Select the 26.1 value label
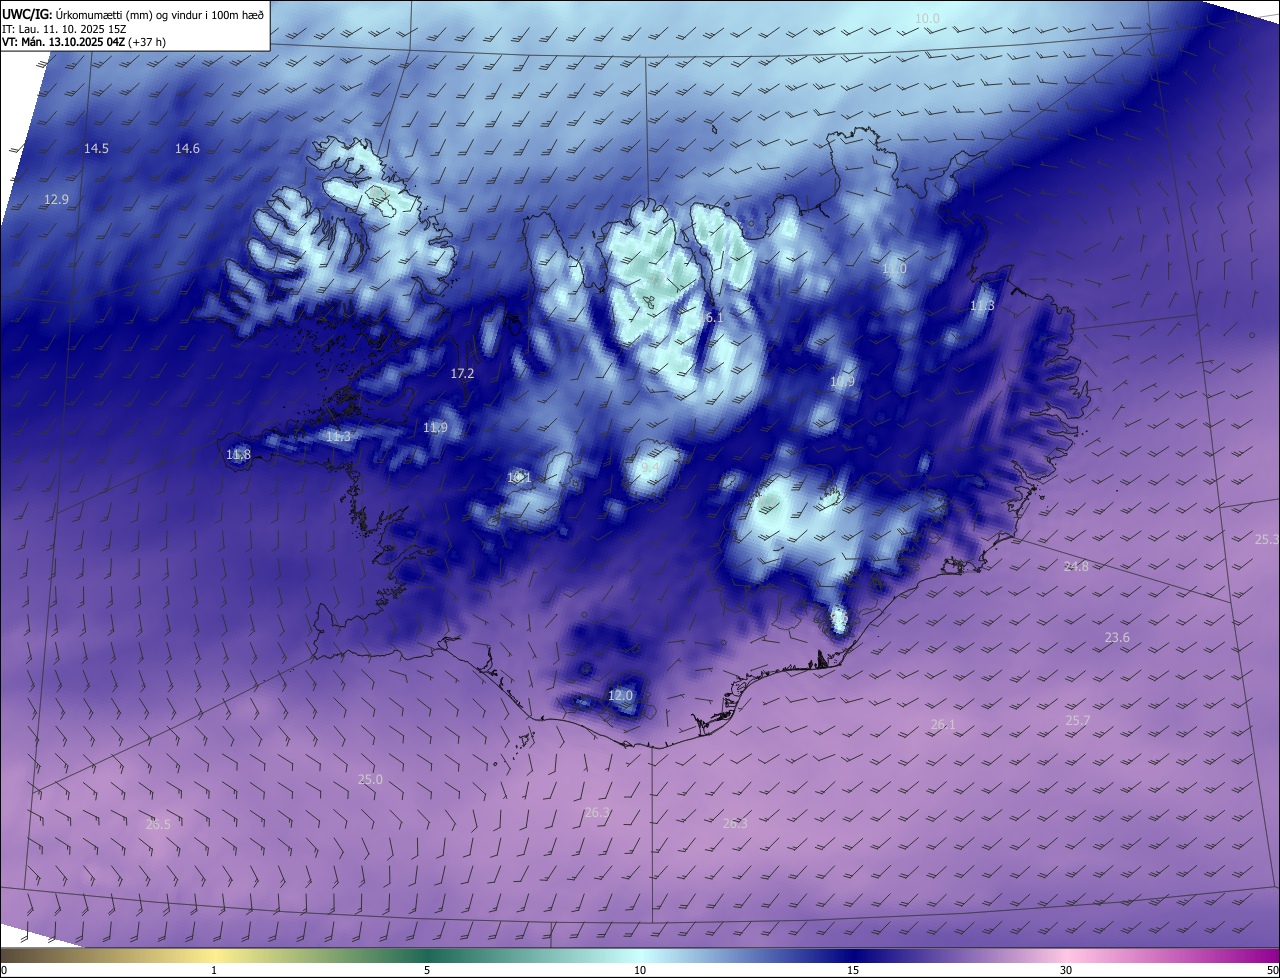The height and width of the screenshot is (978, 1280). coord(943,724)
